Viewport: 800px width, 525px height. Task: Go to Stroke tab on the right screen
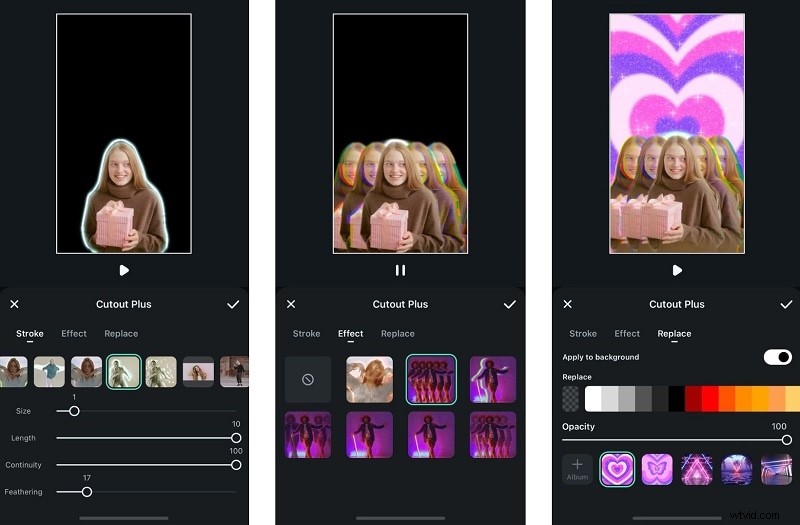583,333
